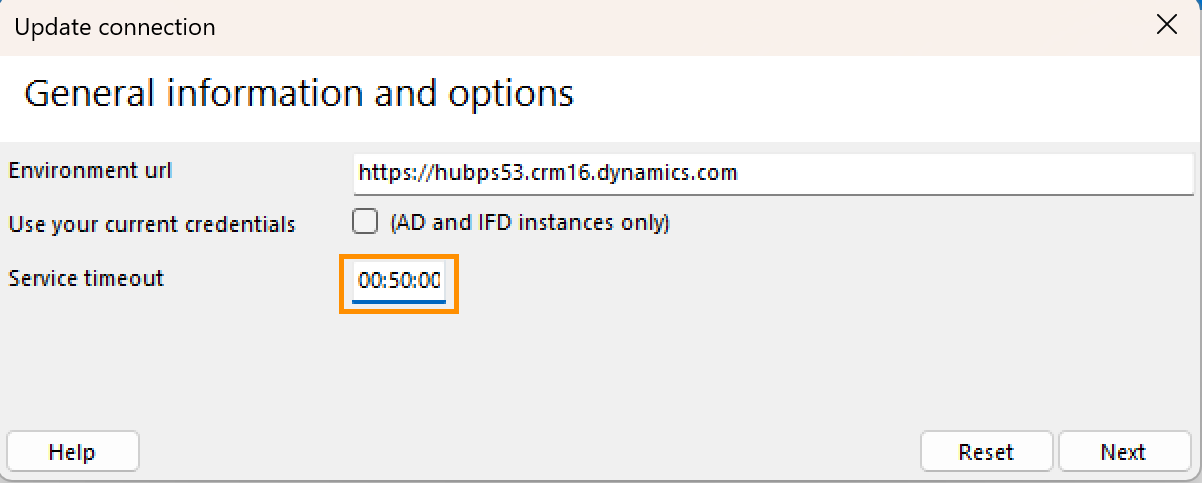Select the hours segment of Service timeout
This screenshot has height=483, width=1202.
point(368,282)
